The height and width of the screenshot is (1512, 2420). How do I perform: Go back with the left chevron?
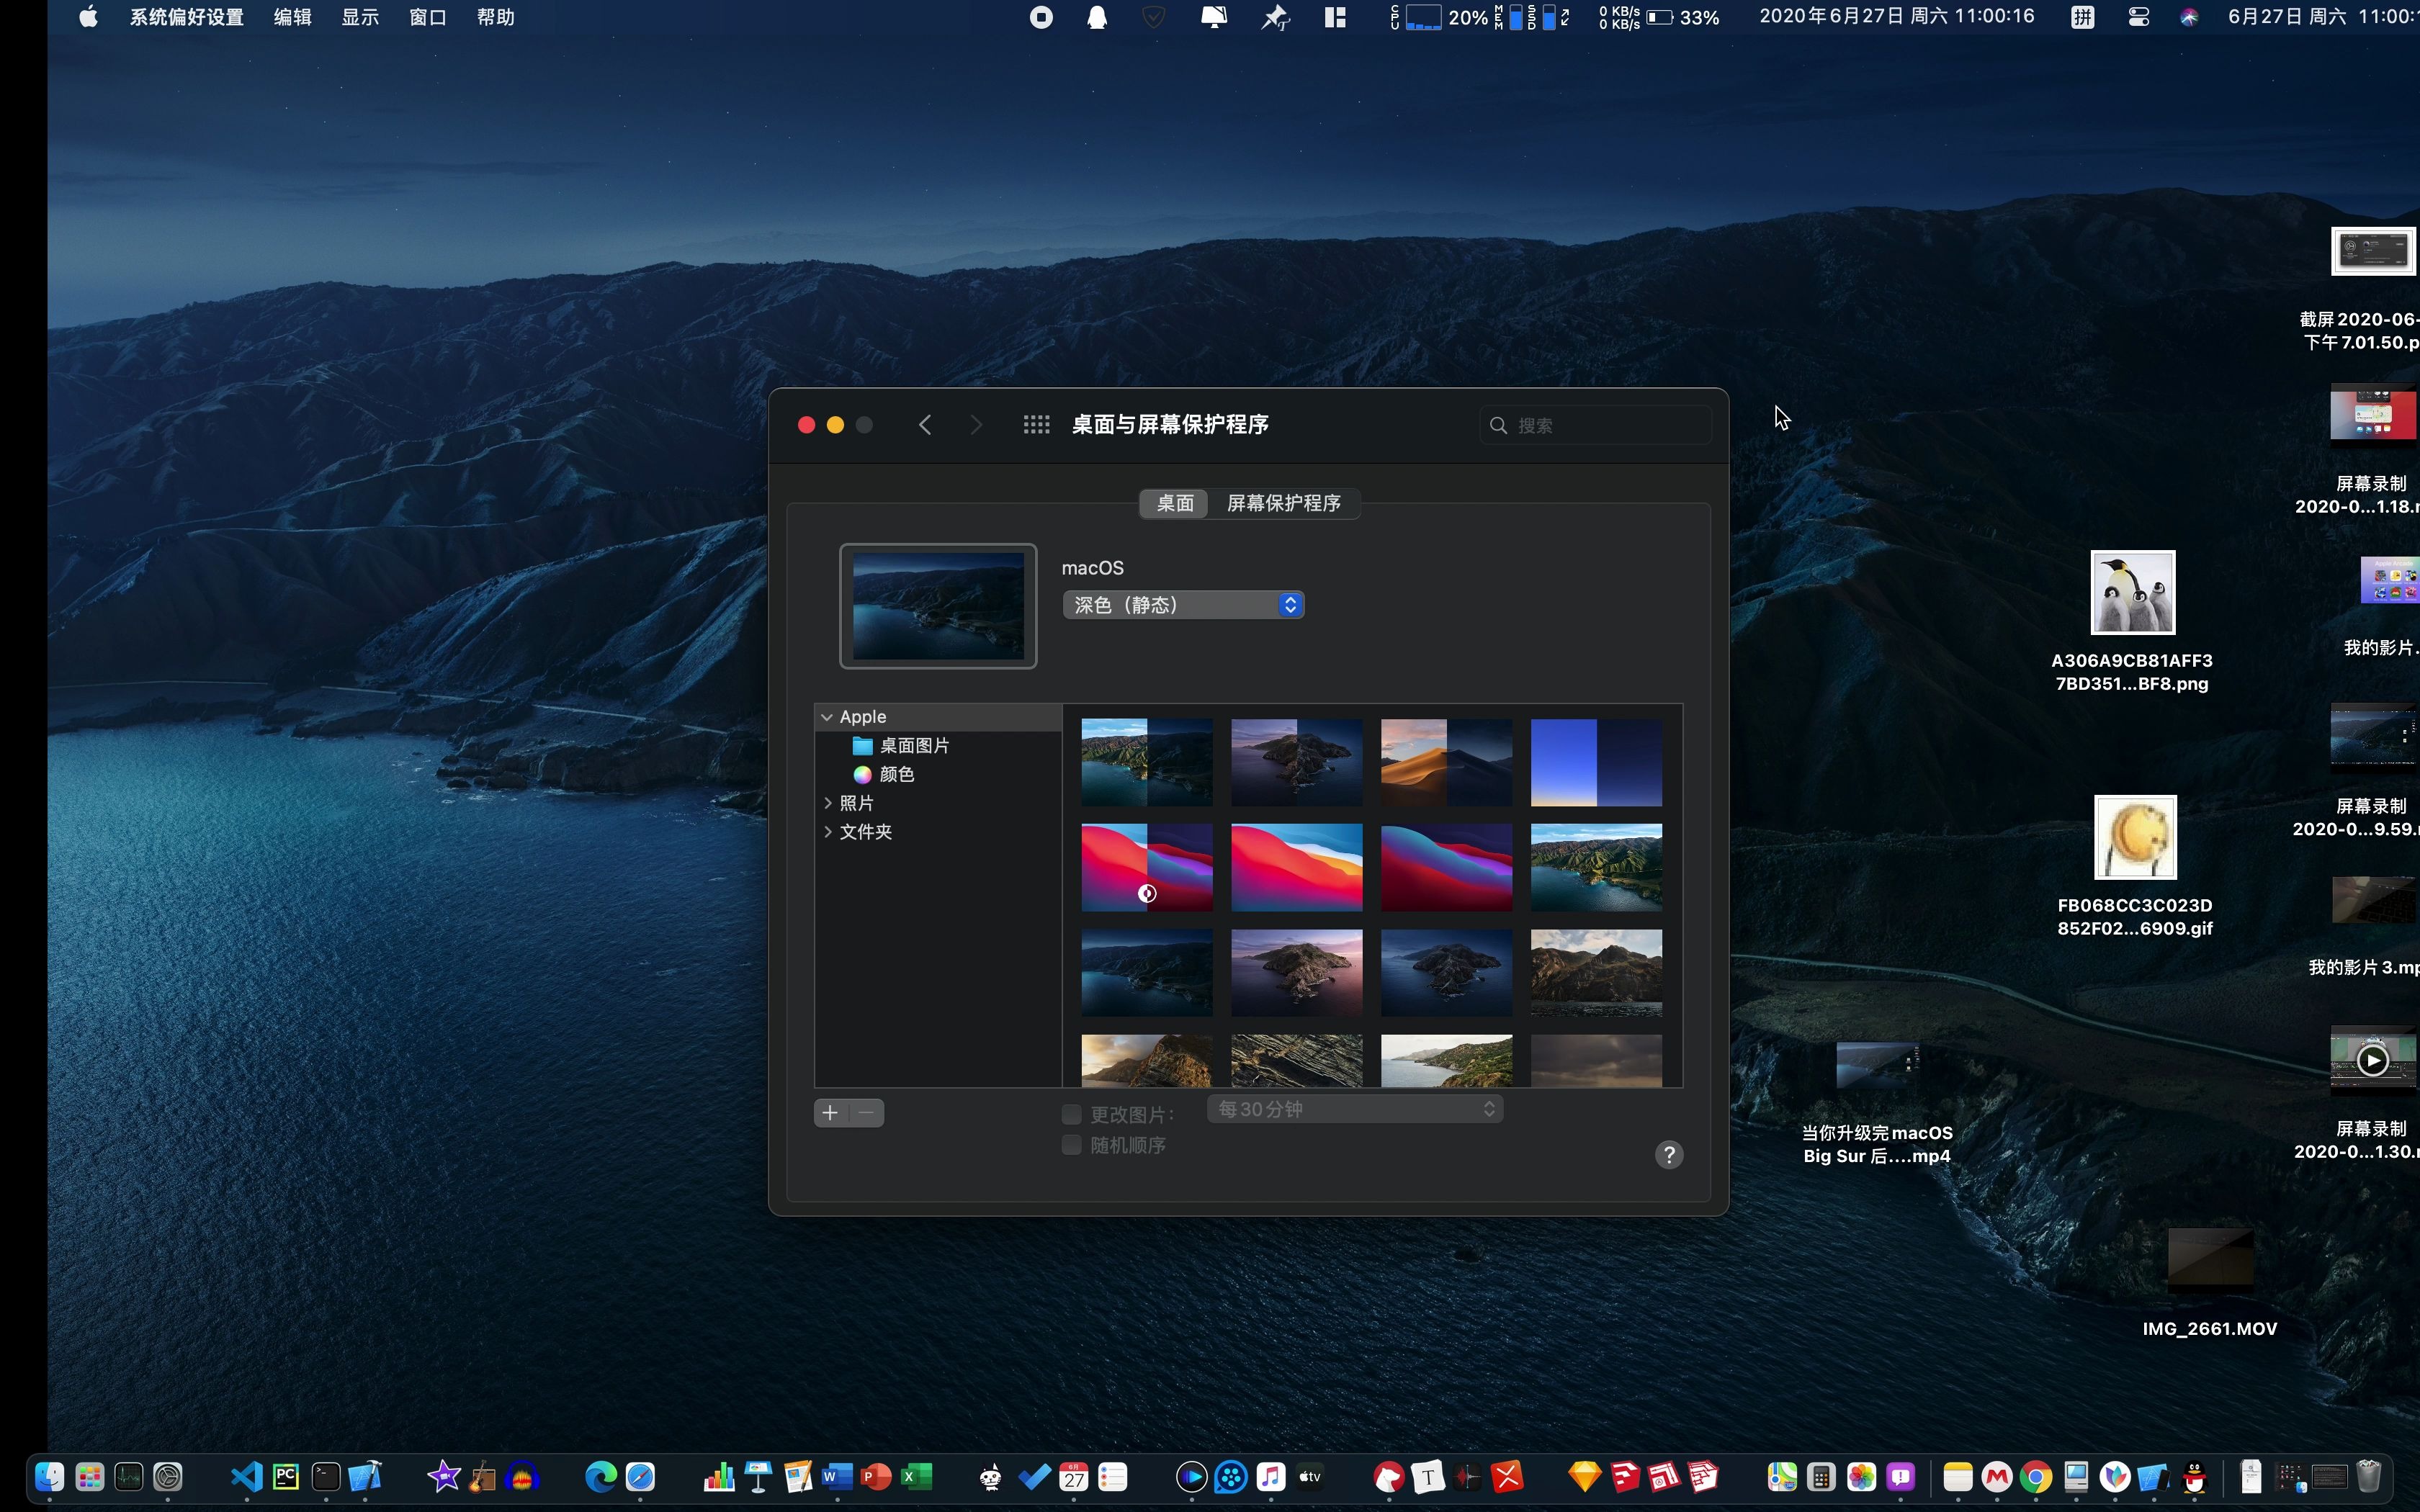tap(925, 425)
